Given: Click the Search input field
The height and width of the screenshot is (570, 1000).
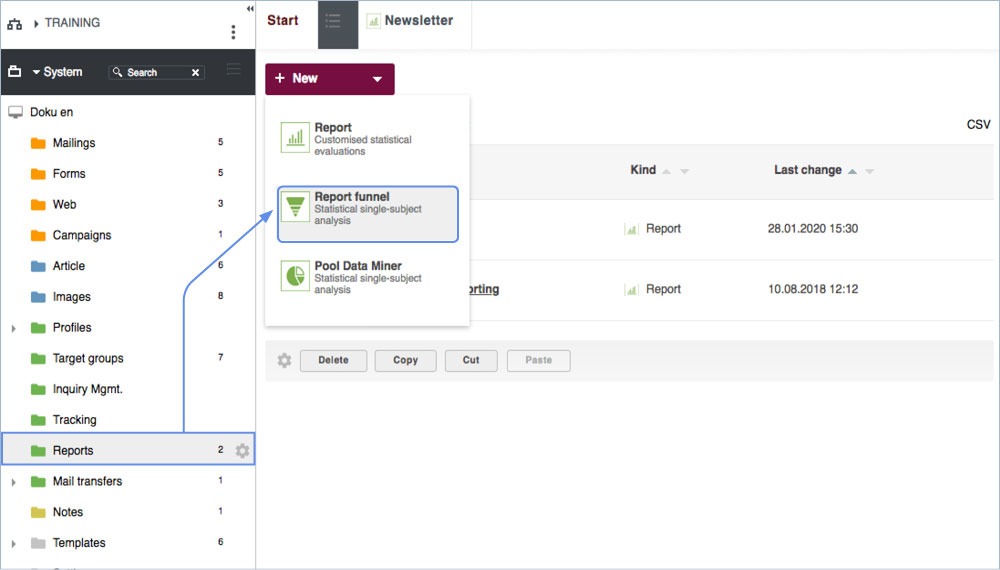Looking at the screenshot, I should pos(155,72).
